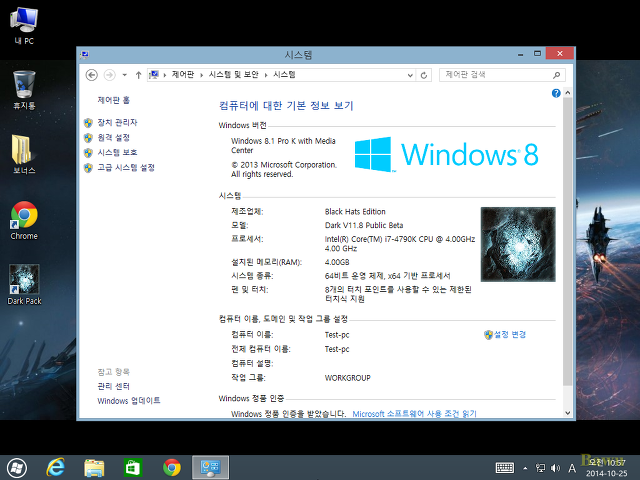Click the Windows 8 logo image
Viewport: 640px width, 480px height.
tap(446, 154)
